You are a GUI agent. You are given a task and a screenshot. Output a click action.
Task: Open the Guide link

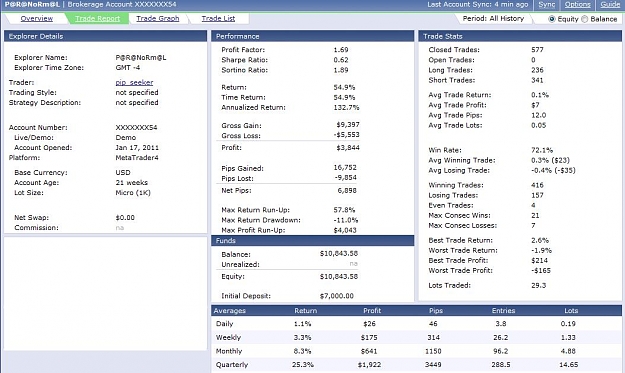610,4
